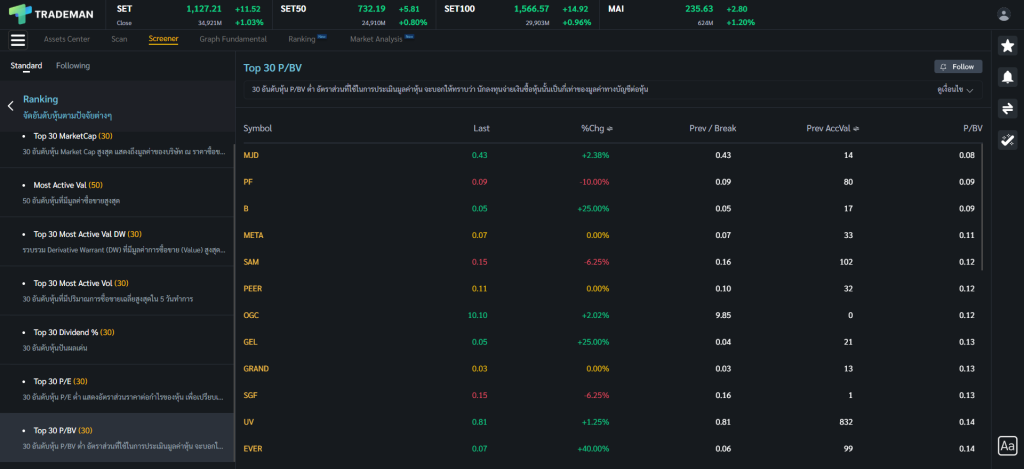Open the user profile icon
The image size is (1024, 469).
[1004, 14]
